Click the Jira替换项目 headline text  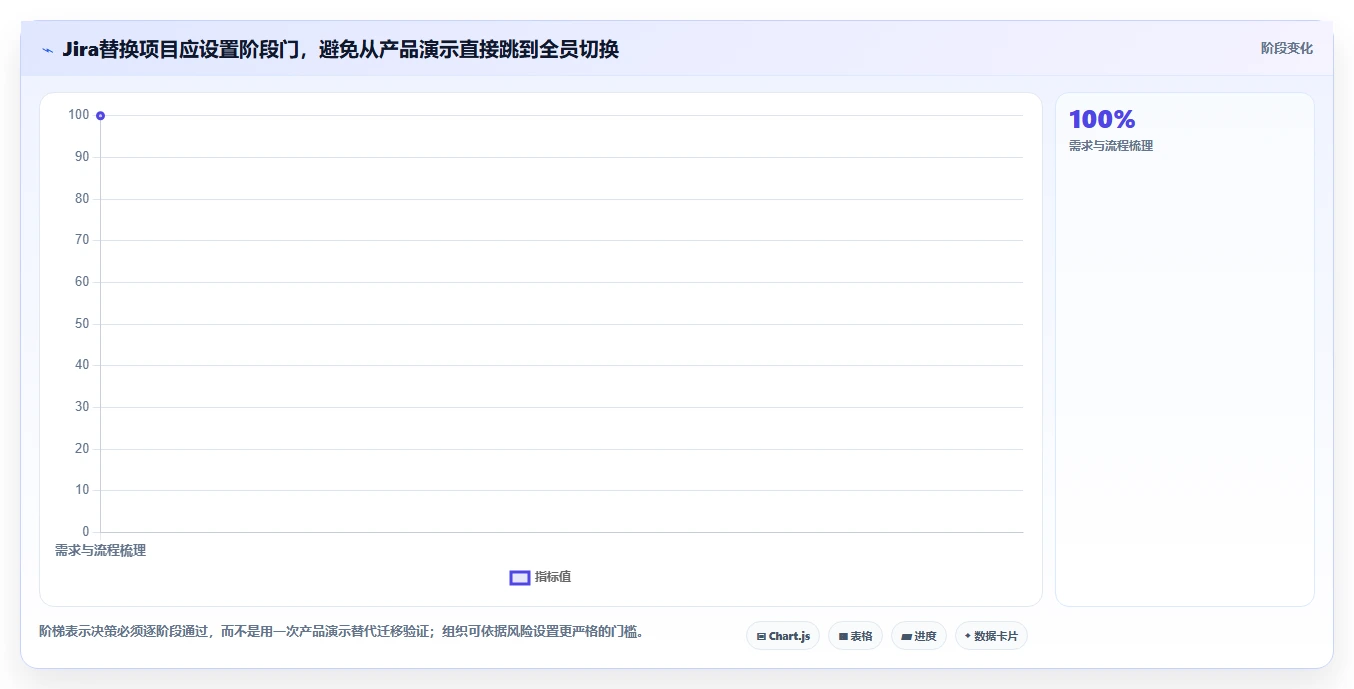(x=340, y=49)
